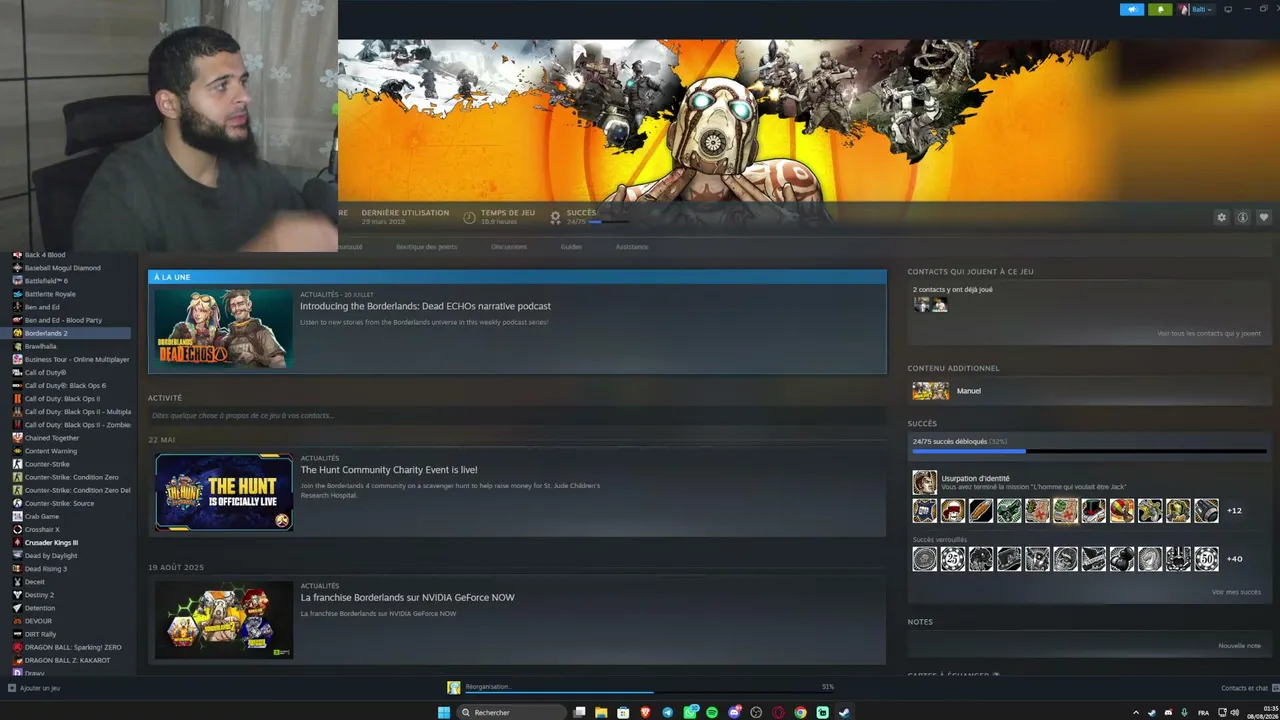The height and width of the screenshot is (720, 1280).
Task: Open Google Chrome from the taskbar
Action: (800, 713)
